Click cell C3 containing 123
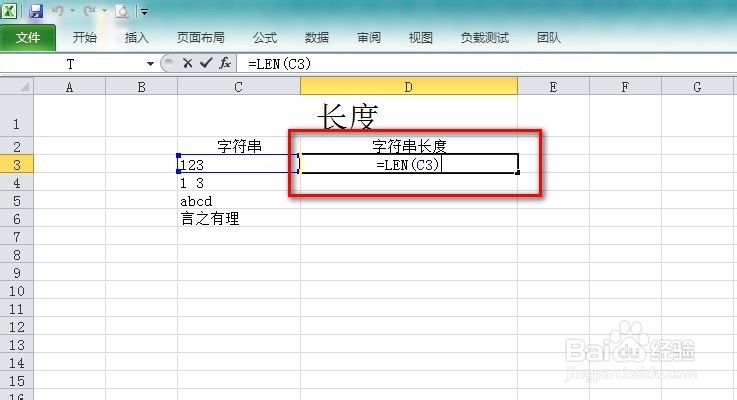Screen dimensions: 737x400 (239, 164)
